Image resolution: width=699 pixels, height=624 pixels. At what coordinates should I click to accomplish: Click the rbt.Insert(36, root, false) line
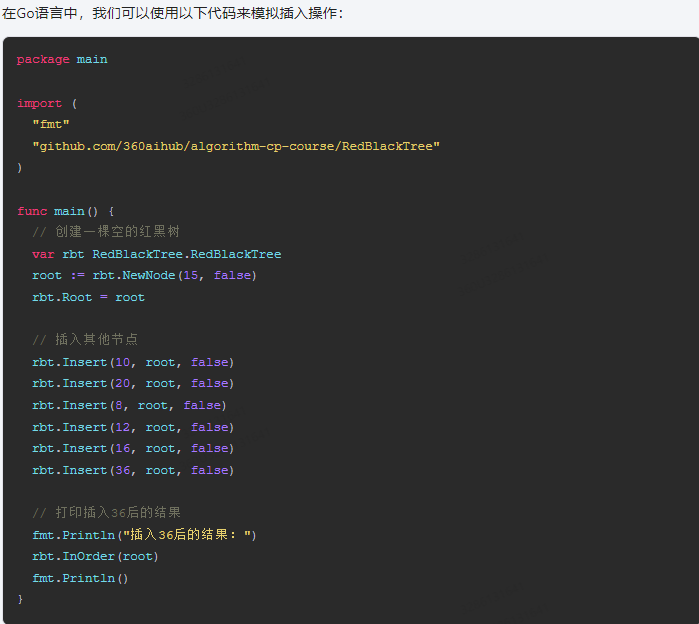coord(133,470)
